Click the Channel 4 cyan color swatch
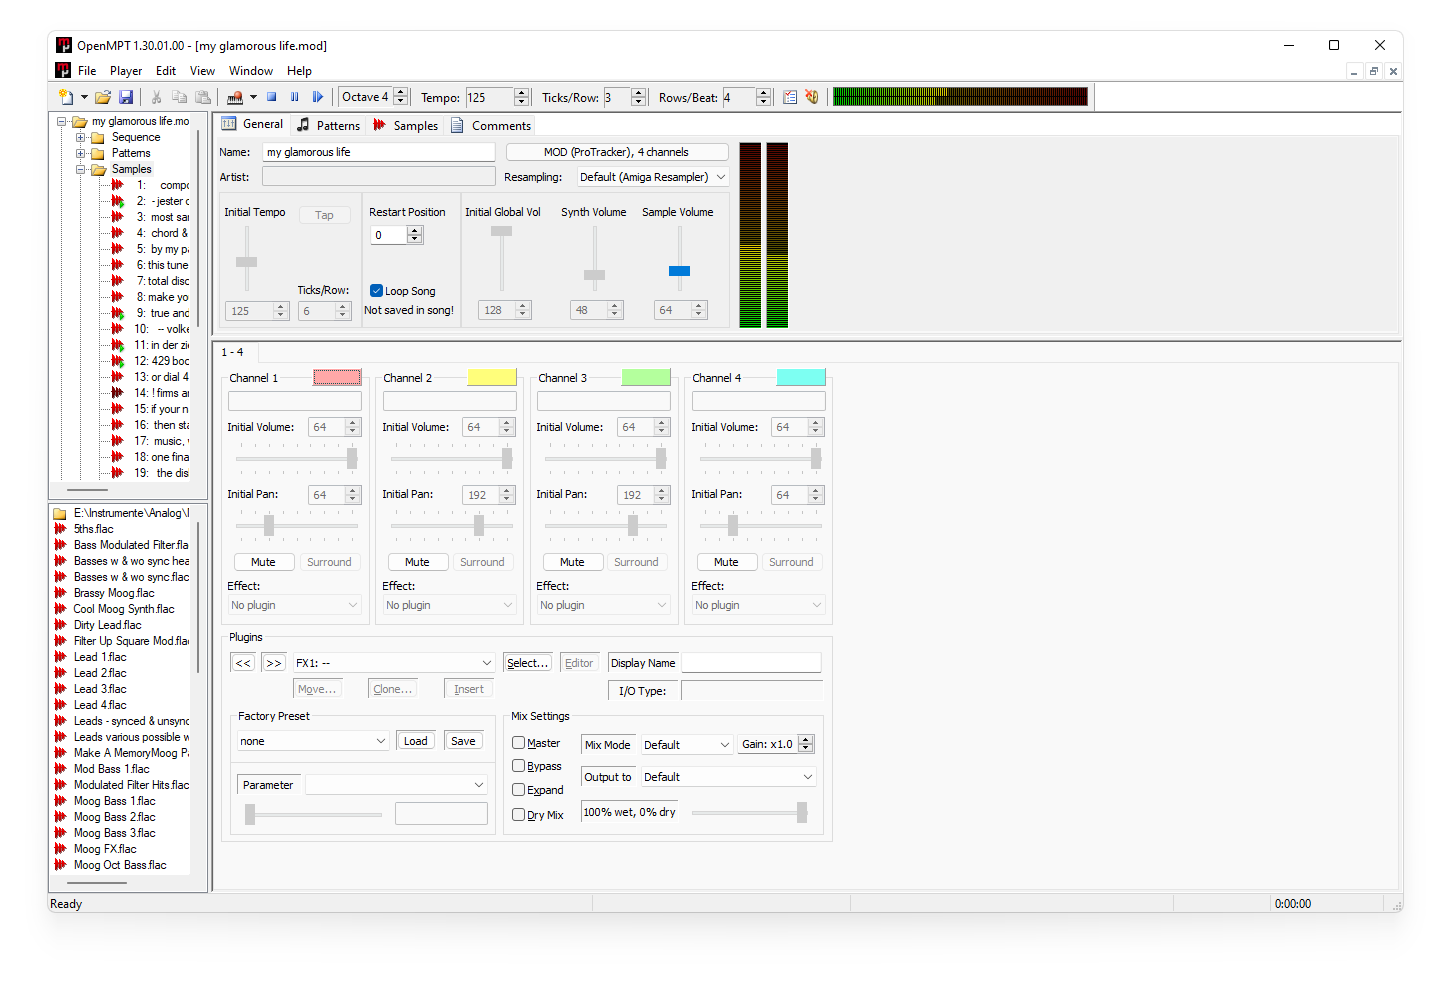This screenshot has height=992, width=1451. (801, 378)
